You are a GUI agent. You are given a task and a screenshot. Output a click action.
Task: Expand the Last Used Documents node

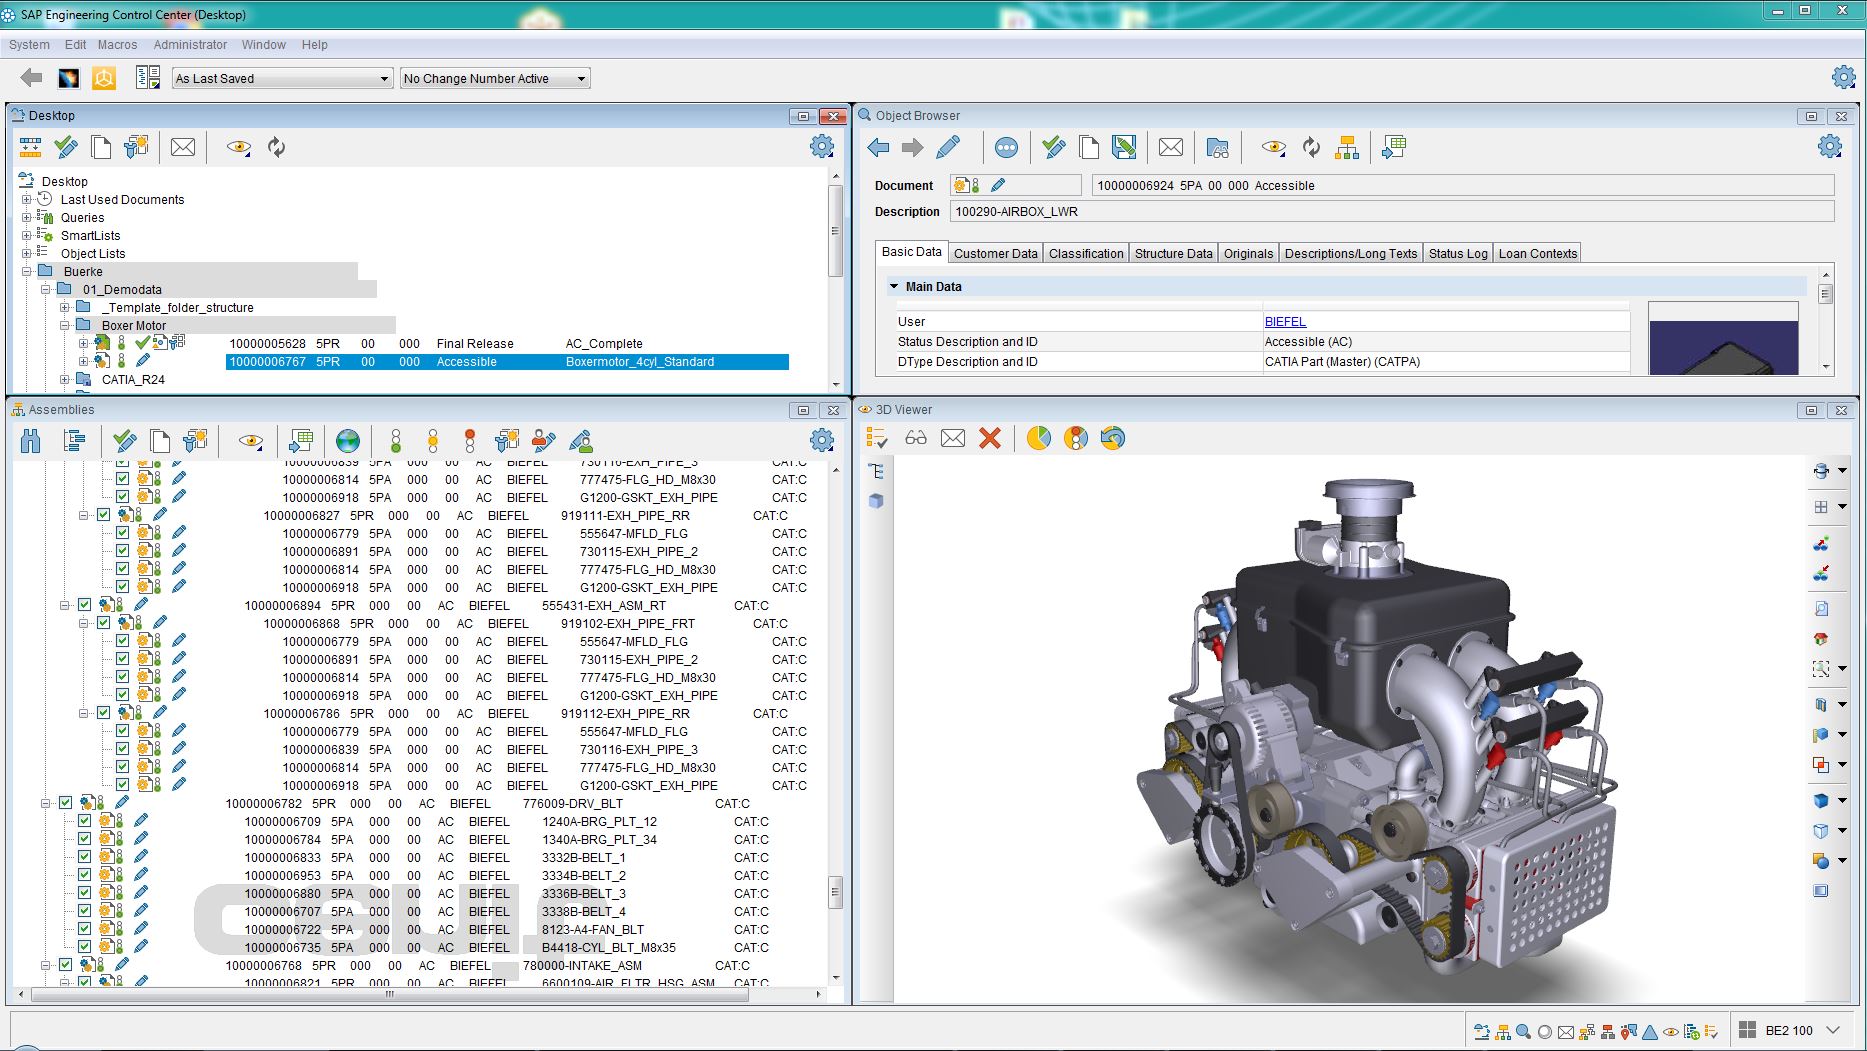coord(27,199)
